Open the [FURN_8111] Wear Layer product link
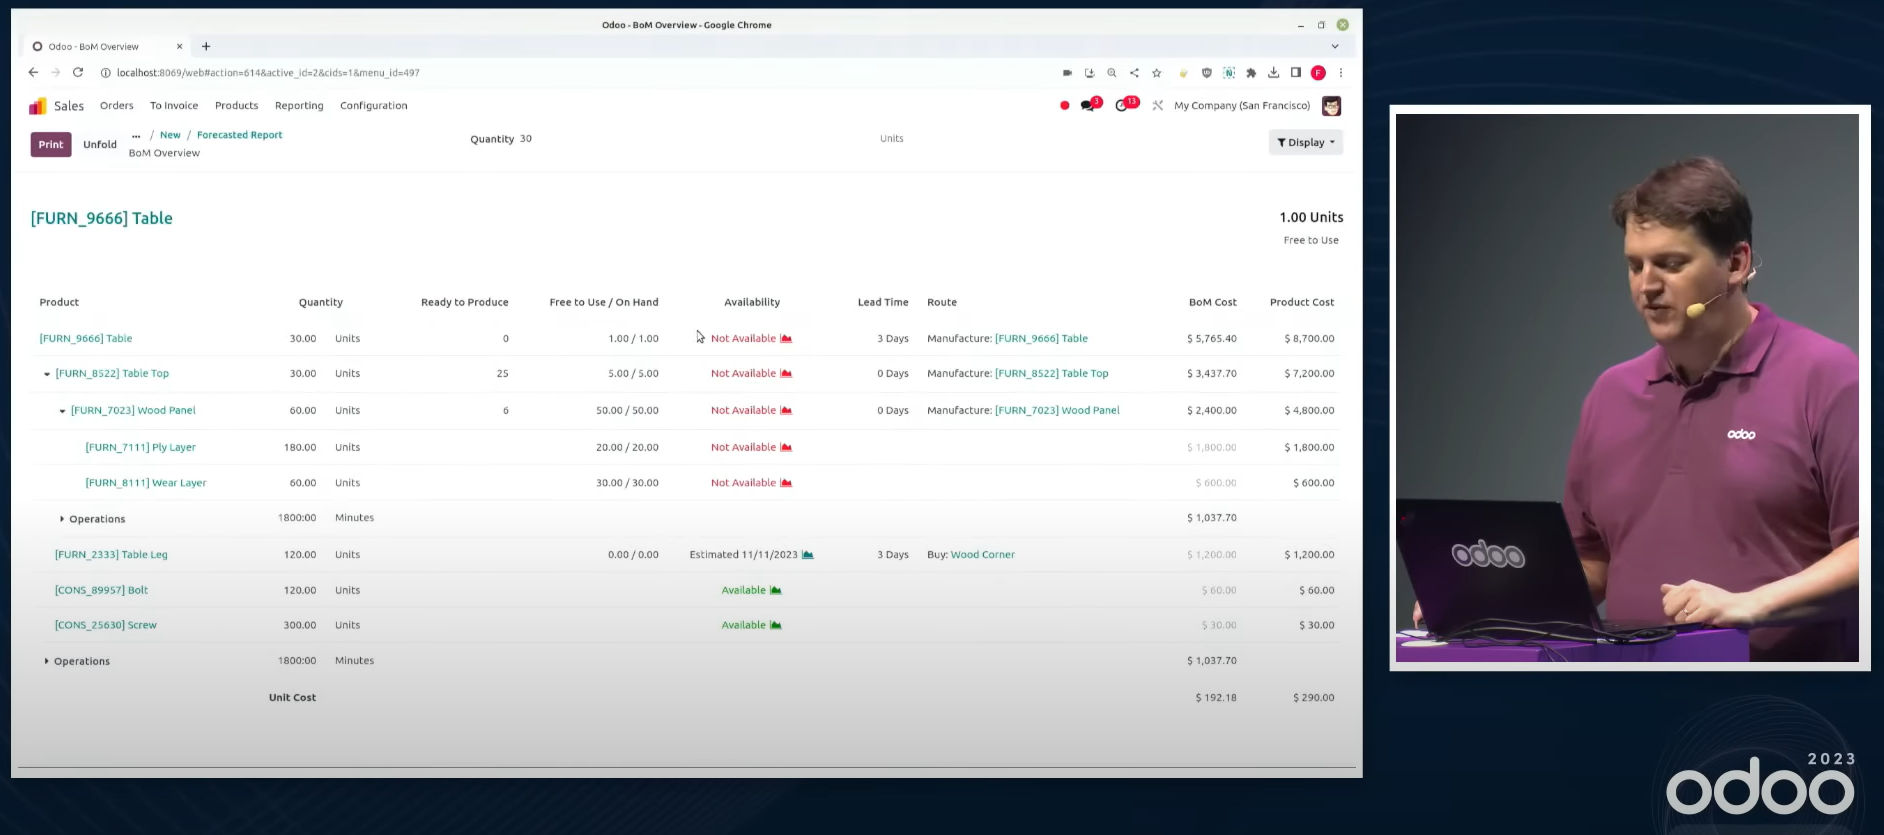This screenshot has width=1884, height=835. click(x=146, y=483)
